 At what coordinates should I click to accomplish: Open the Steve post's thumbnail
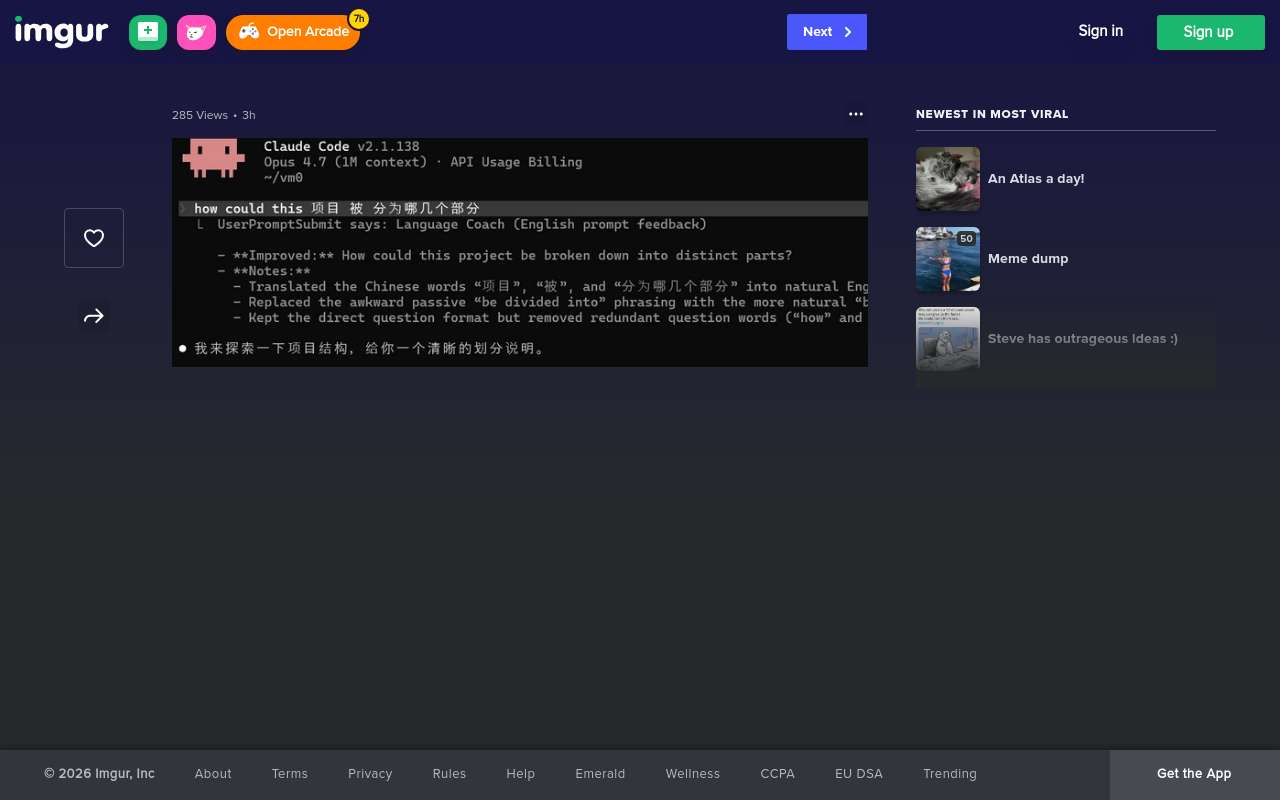[948, 339]
